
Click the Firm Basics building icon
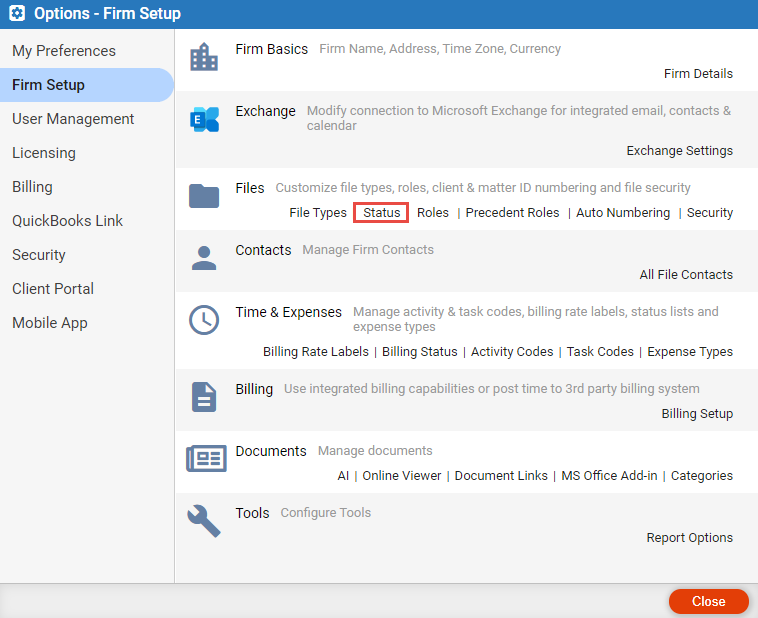coord(204,57)
